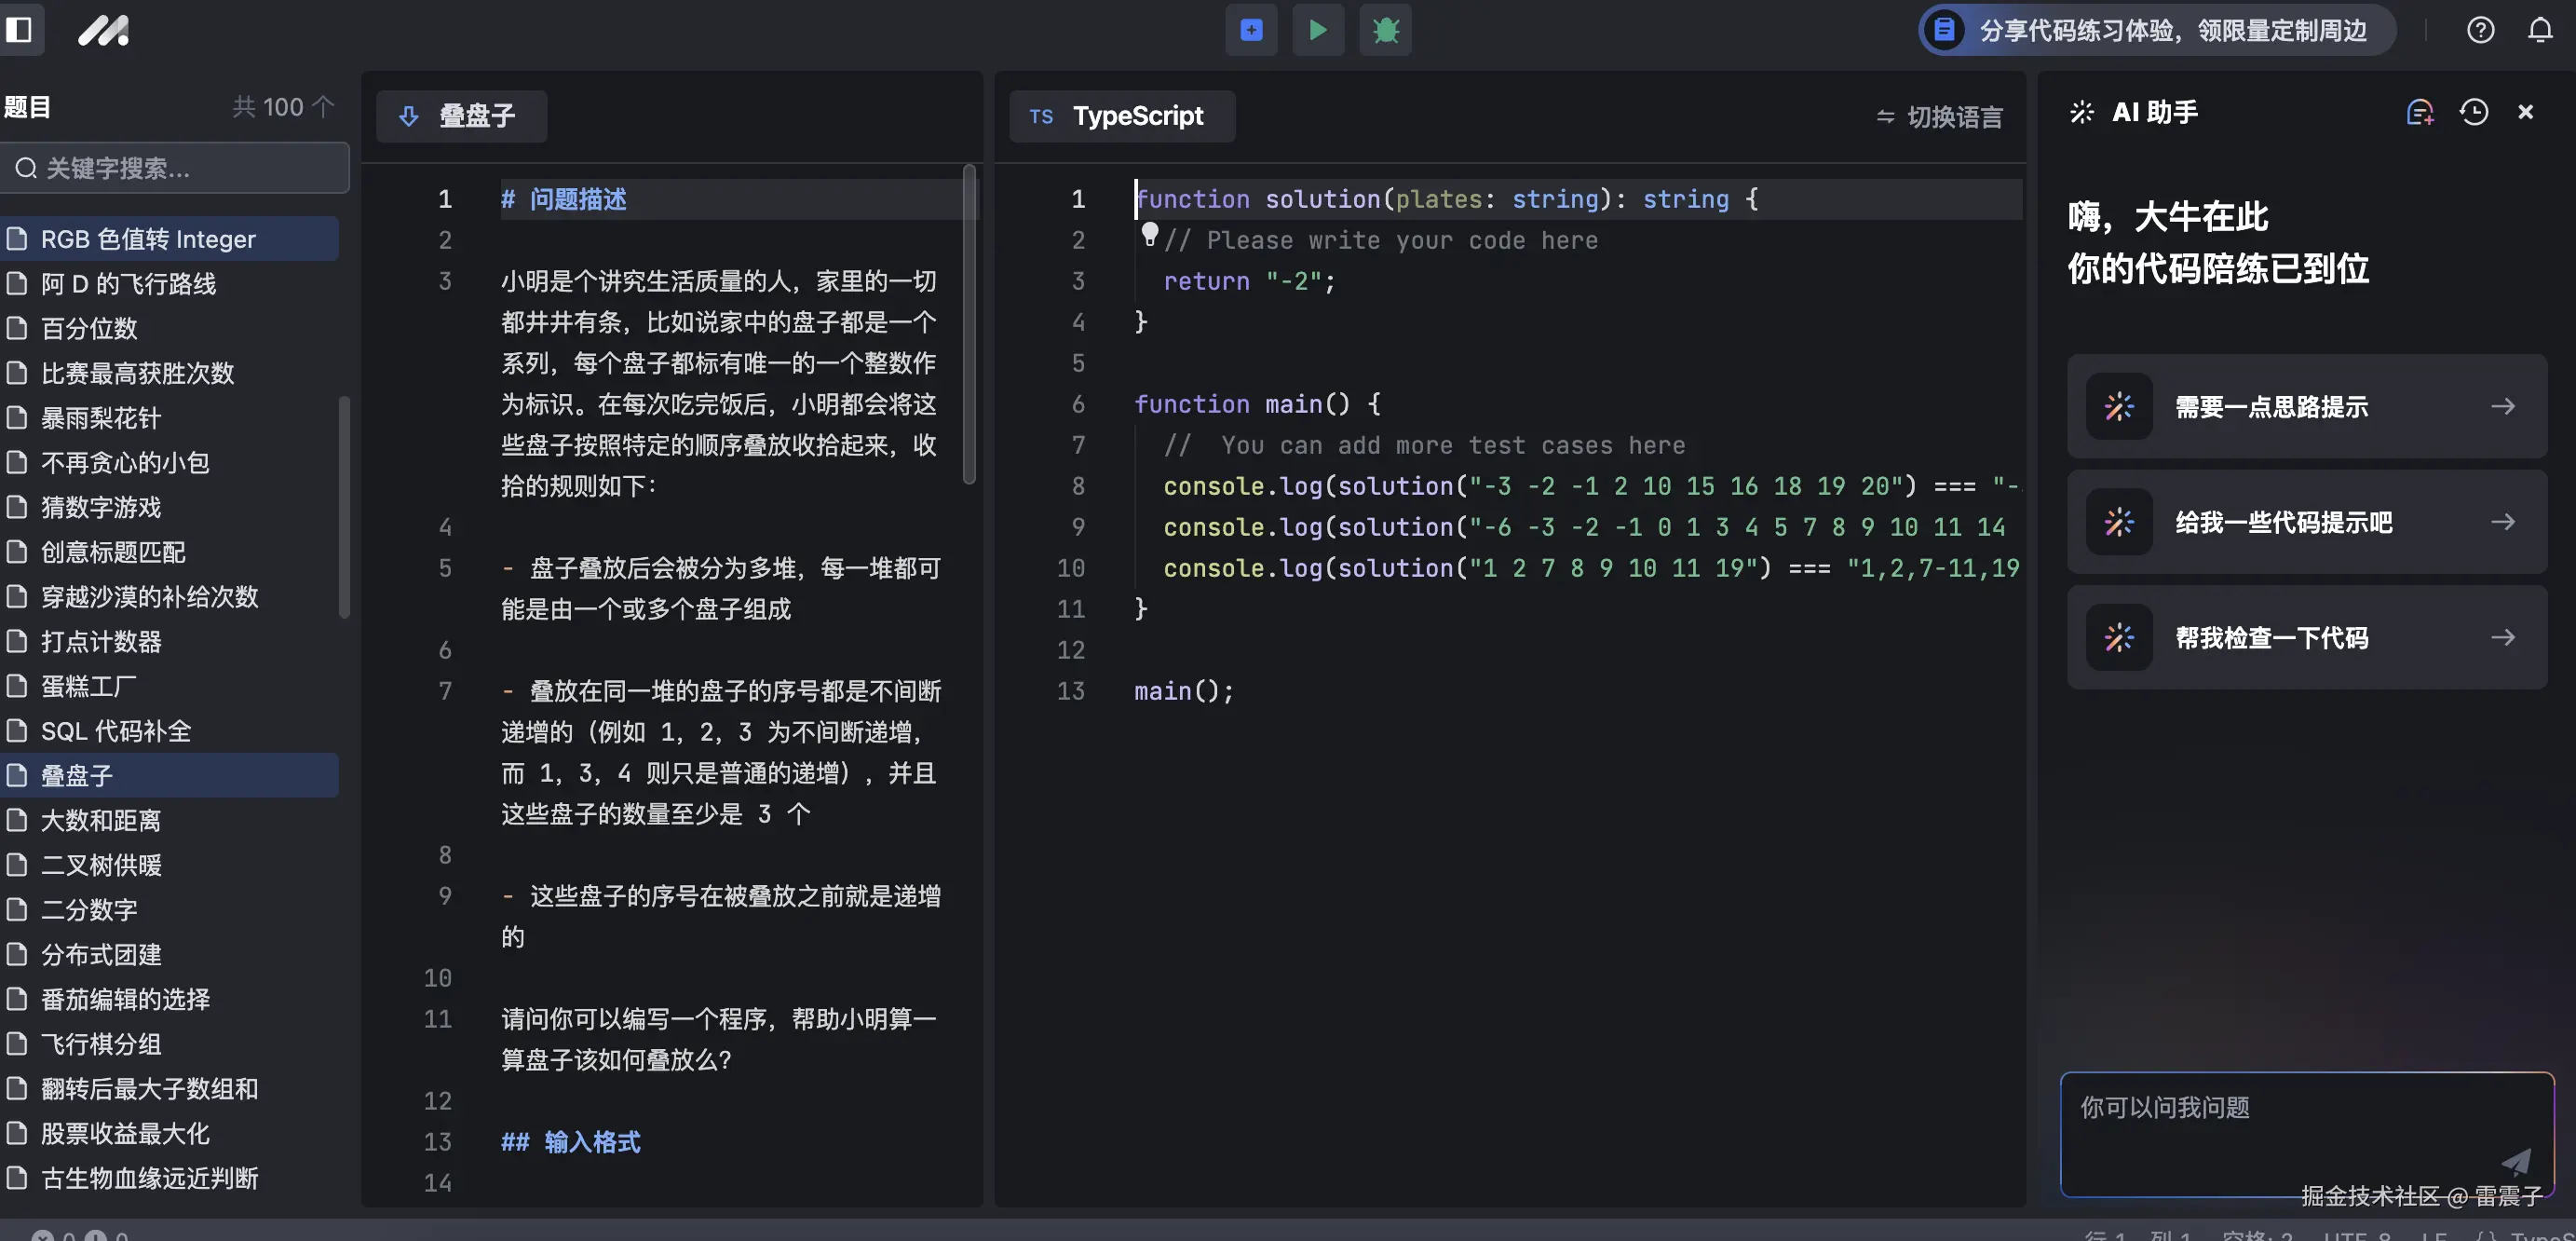
Task: Click the green bug debug icon
Action: click(1385, 30)
